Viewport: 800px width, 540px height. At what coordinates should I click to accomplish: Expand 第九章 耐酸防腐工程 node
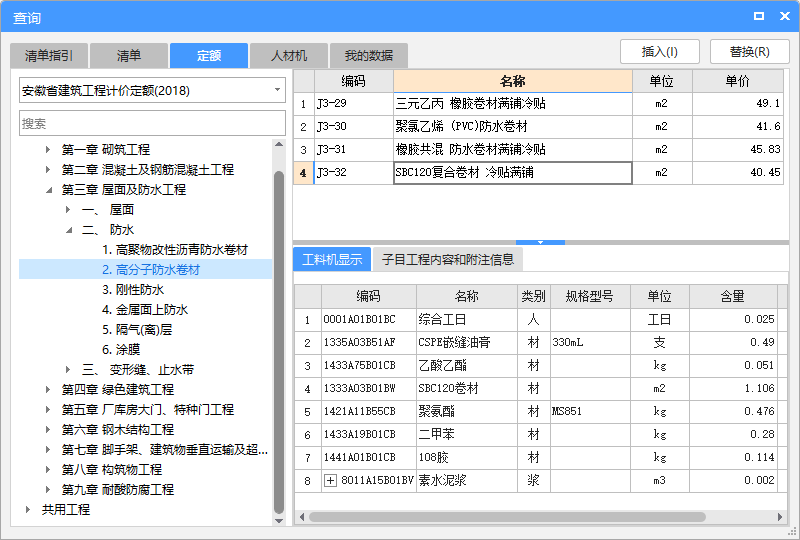(47, 489)
